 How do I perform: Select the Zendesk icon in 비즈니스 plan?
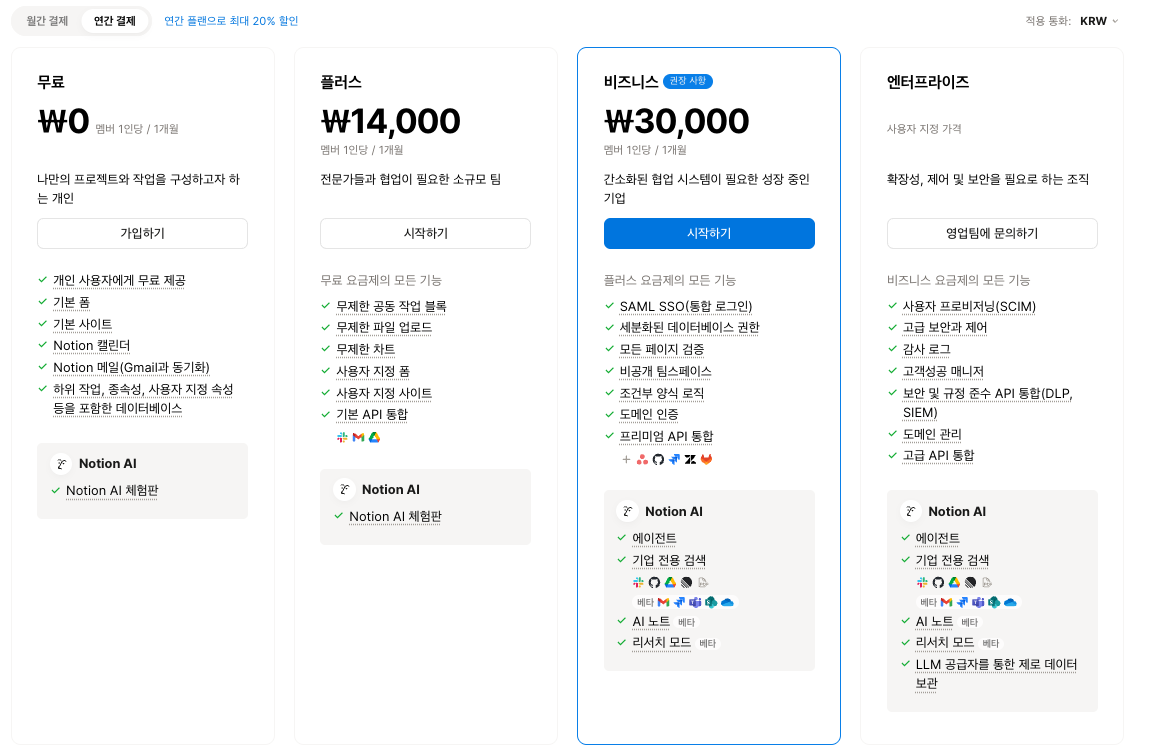click(x=691, y=459)
